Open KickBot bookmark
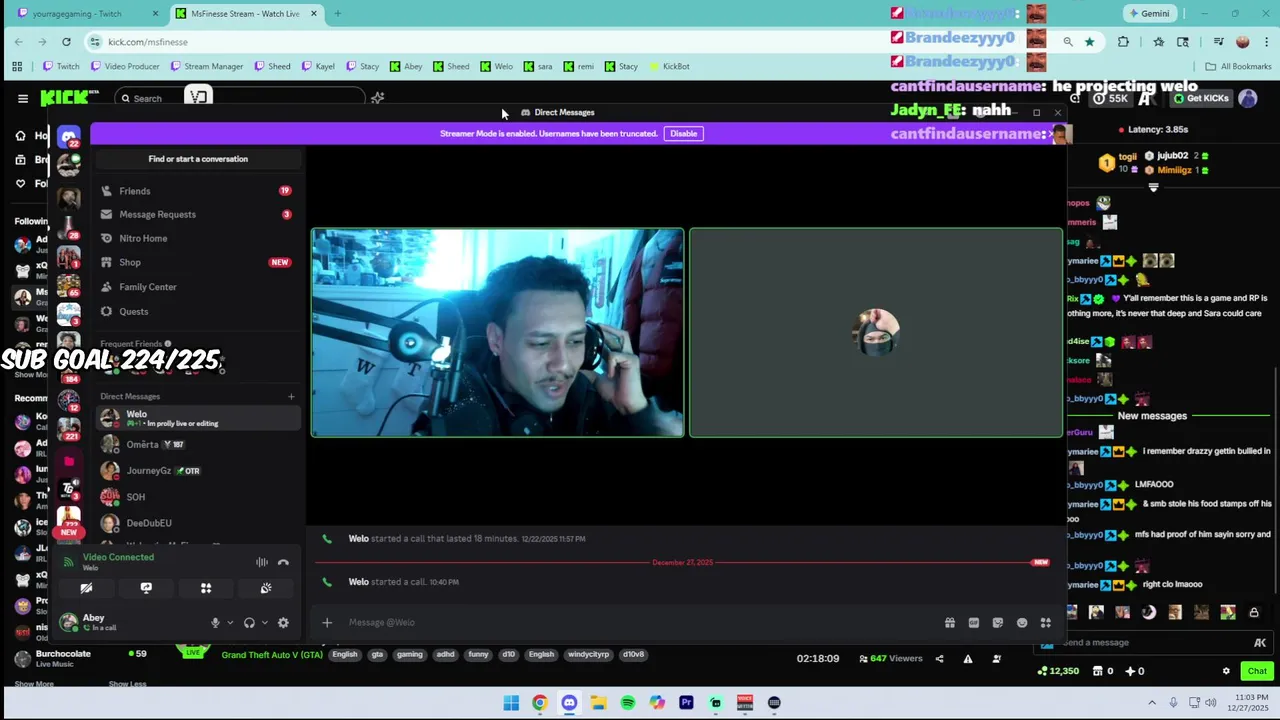 tap(669, 66)
